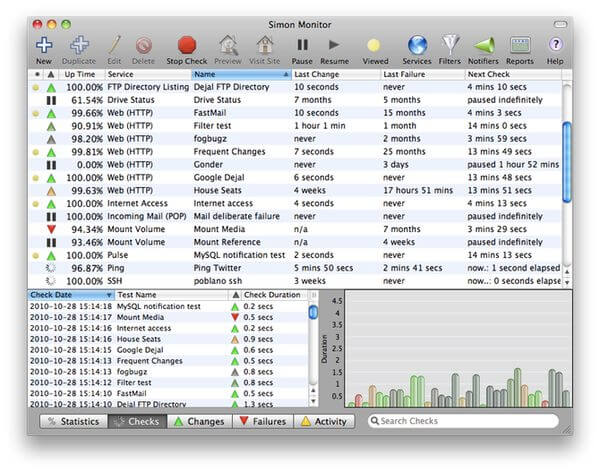Click red triangle in Mount Media check entry
The height and width of the screenshot is (473, 600).
click(x=235, y=317)
